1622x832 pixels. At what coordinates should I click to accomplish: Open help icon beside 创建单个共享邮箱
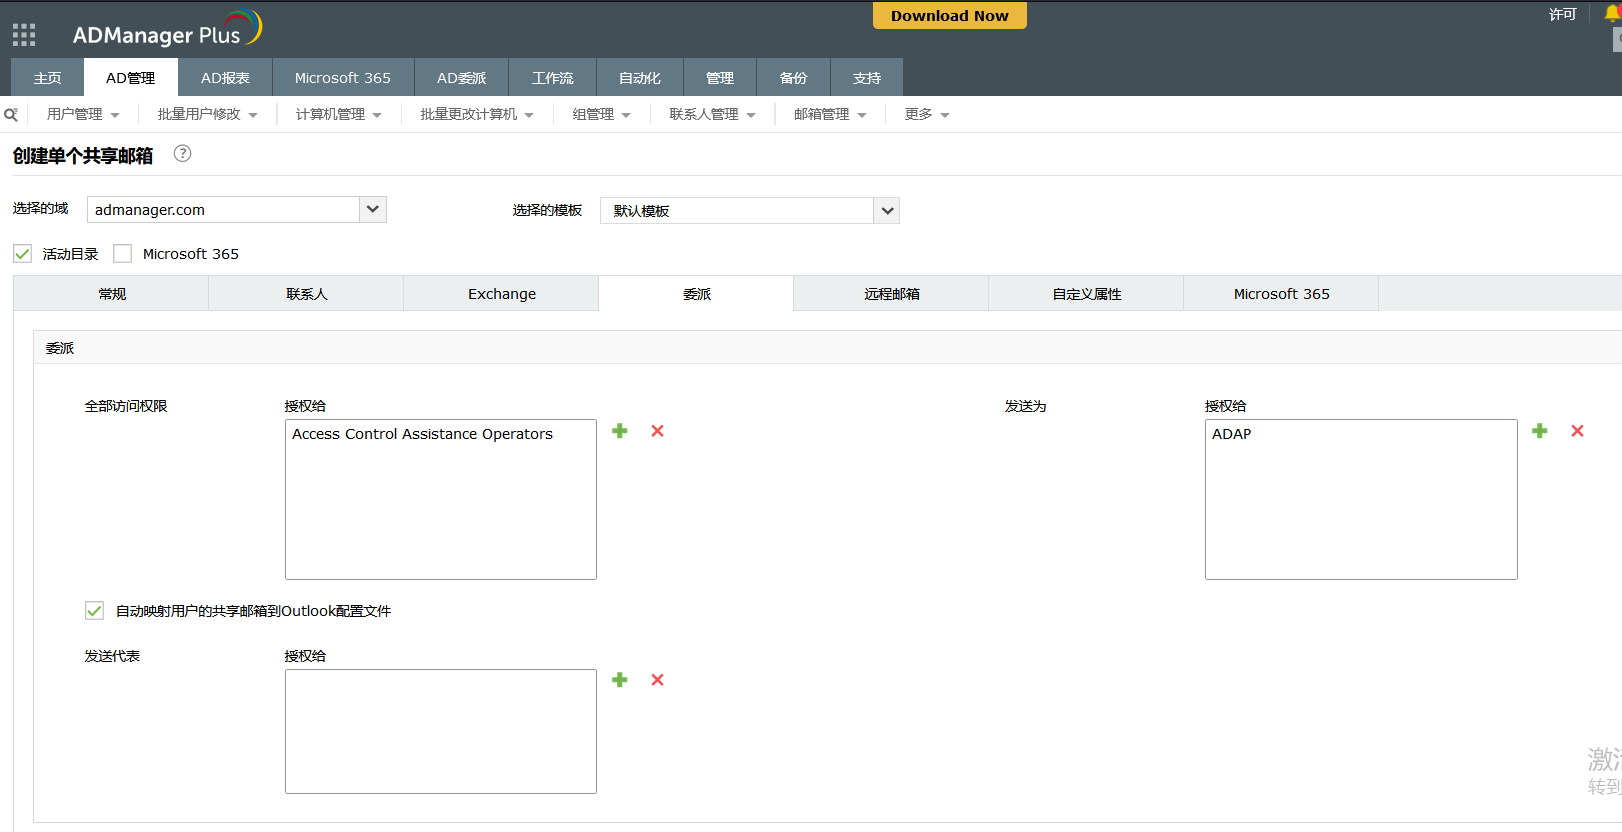[x=182, y=154]
